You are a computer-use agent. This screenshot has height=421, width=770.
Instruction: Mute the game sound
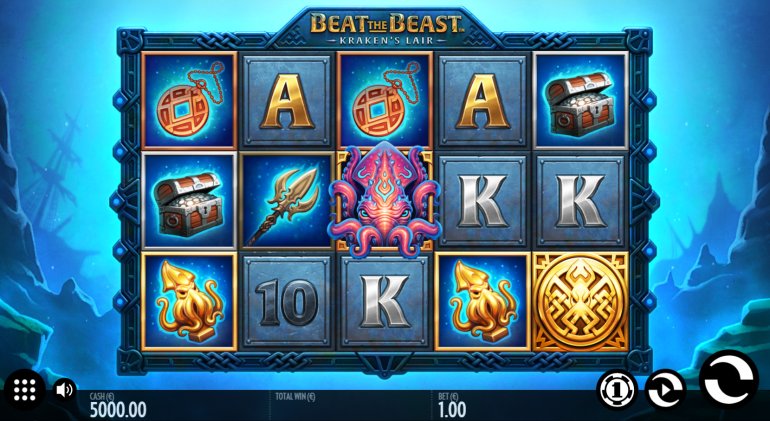pyautogui.click(x=64, y=390)
